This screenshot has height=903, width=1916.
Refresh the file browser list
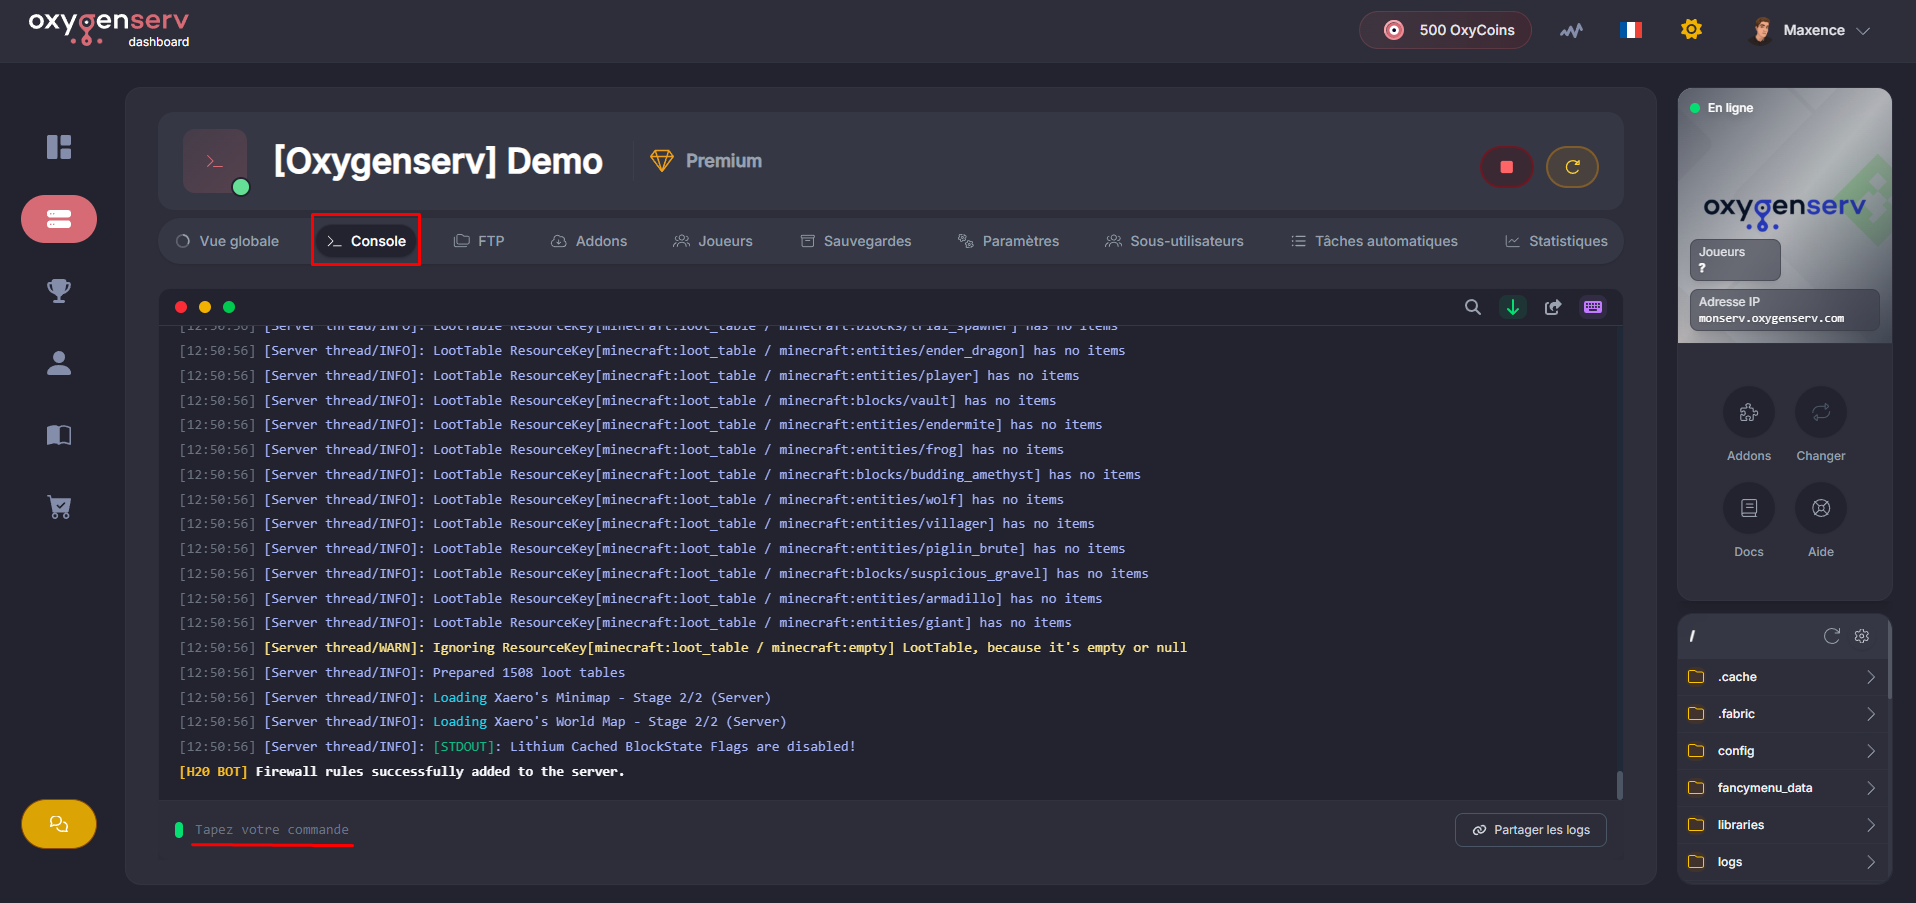(1831, 636)
